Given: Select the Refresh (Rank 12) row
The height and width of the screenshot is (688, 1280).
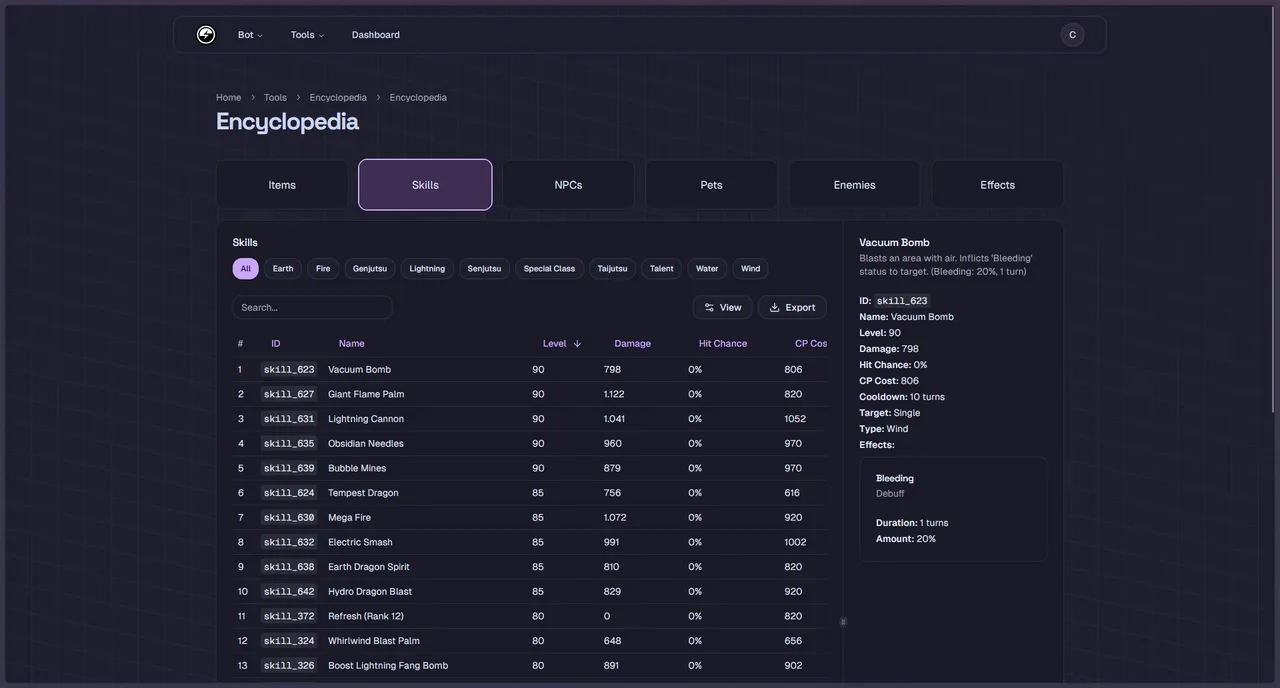Looking at the screenshot, I should (530, 616).
